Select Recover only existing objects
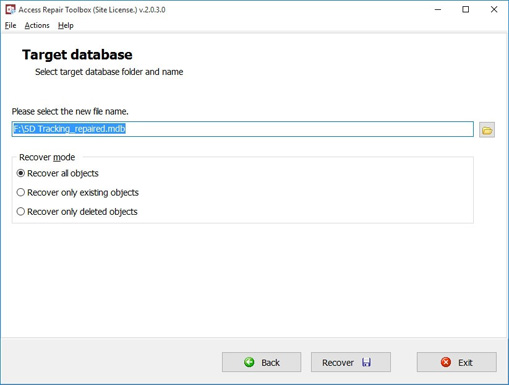This screenshot has width=509, height=385. [x=78, y=193]
